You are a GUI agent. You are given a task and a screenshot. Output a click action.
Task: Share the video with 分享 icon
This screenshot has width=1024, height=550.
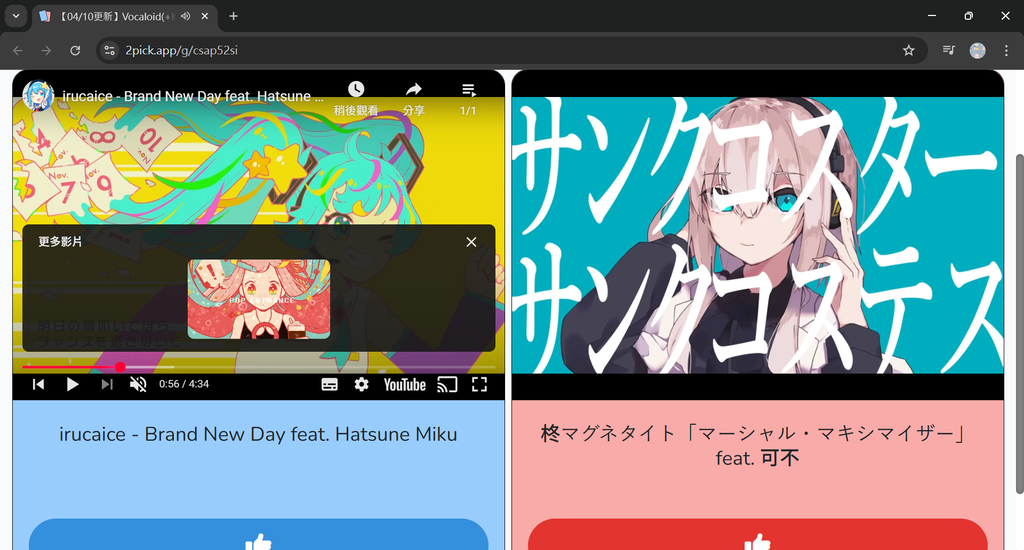click(414, 99)
